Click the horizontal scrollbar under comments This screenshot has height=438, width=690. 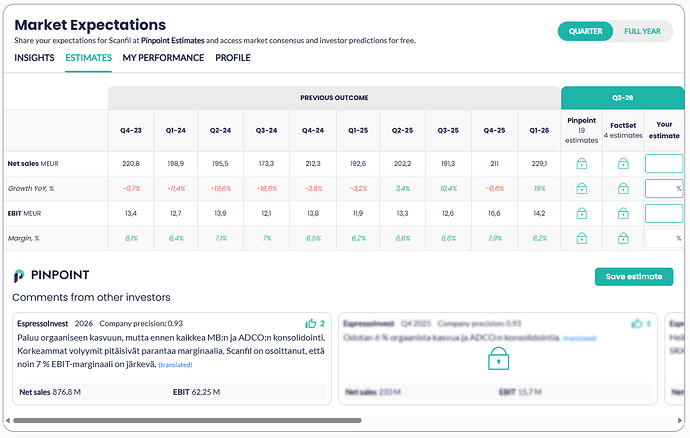point(187,420)
